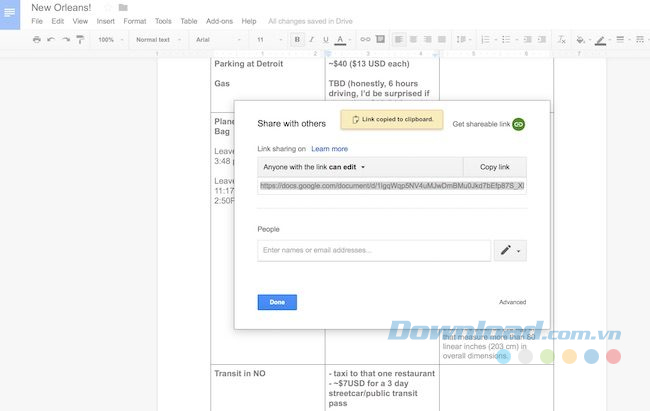Toggle underline formatting

(x=326, y=39)
